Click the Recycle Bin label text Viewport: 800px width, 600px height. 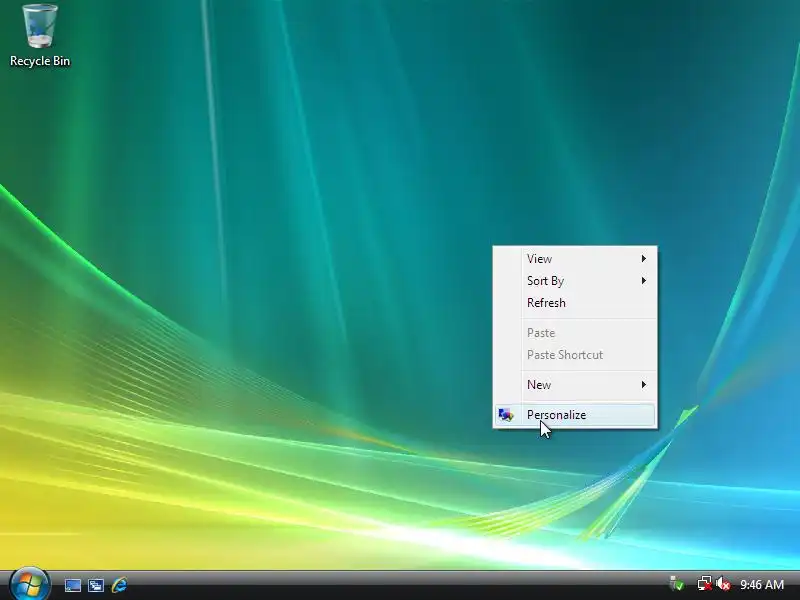(x=40, y=61)
